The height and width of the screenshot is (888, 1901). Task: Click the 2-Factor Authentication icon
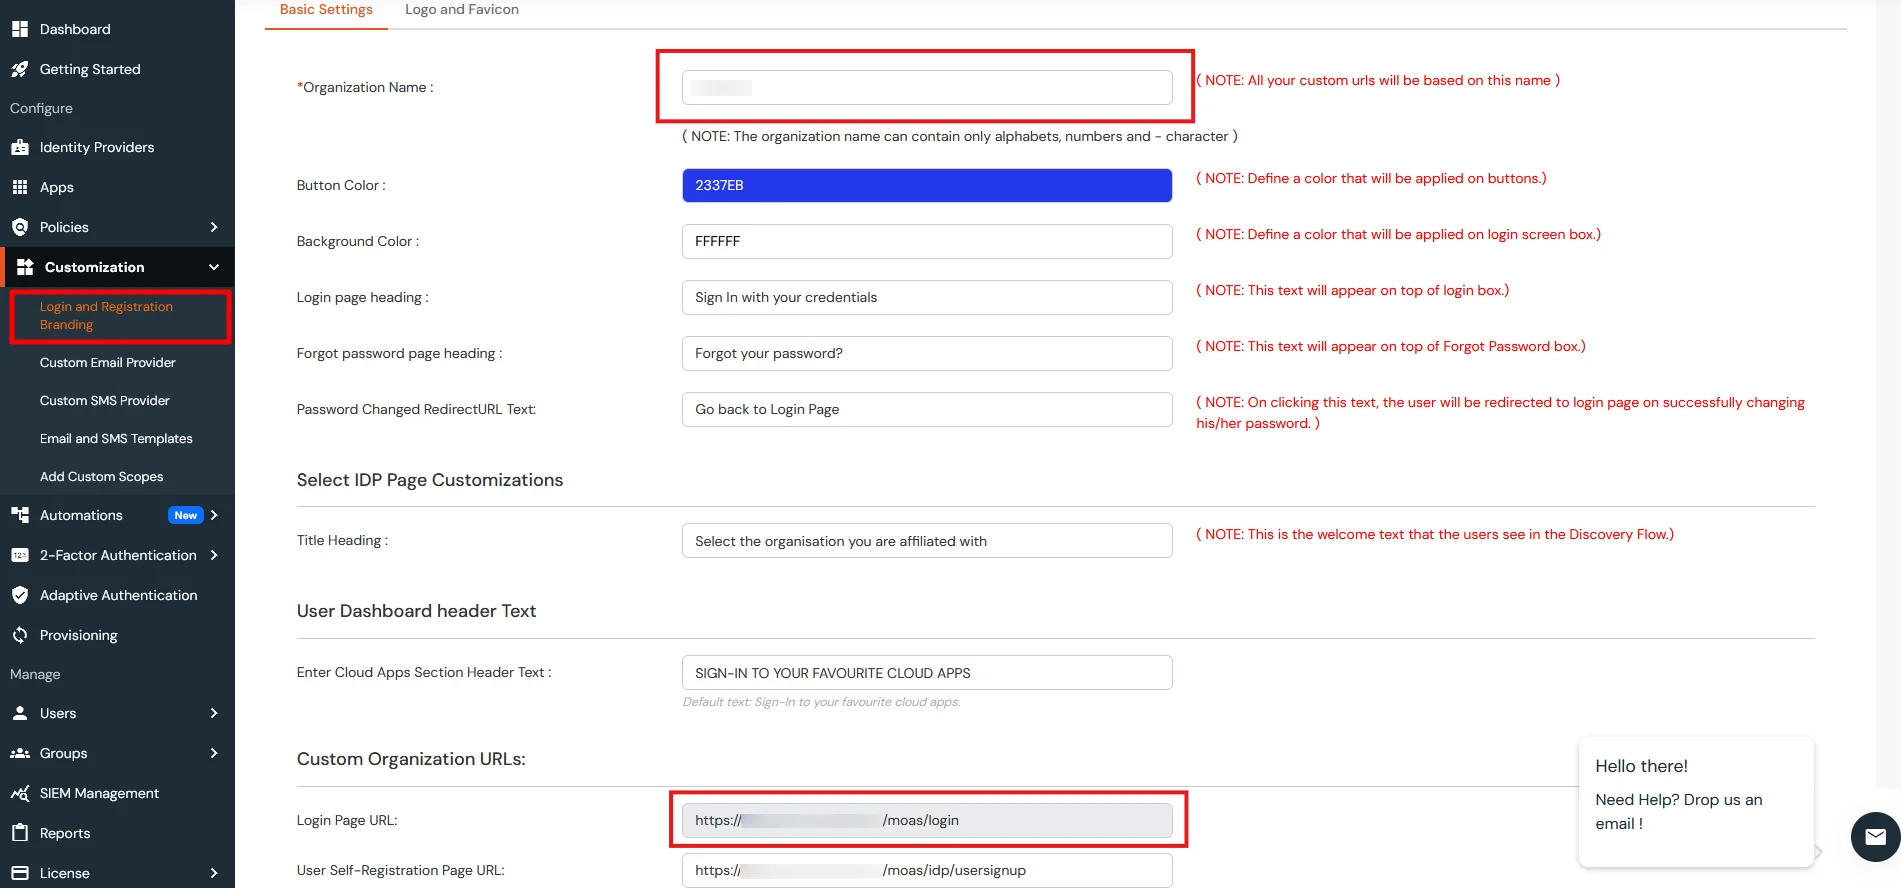coord(19,555)
